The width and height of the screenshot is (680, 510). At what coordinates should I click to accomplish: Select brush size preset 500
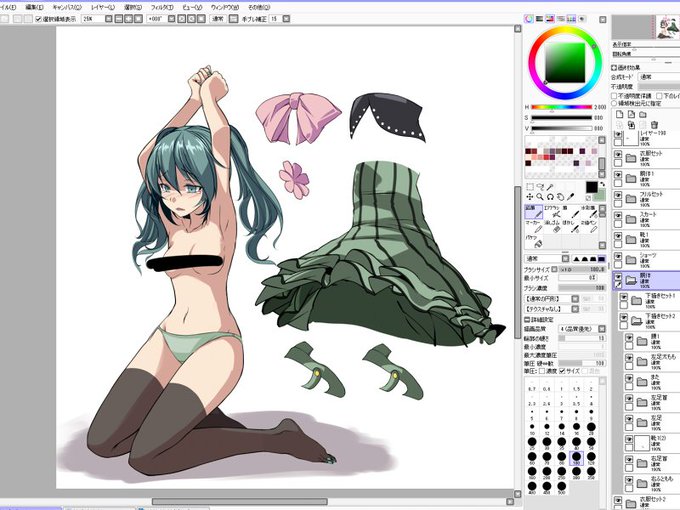click(x=562, y=487)
